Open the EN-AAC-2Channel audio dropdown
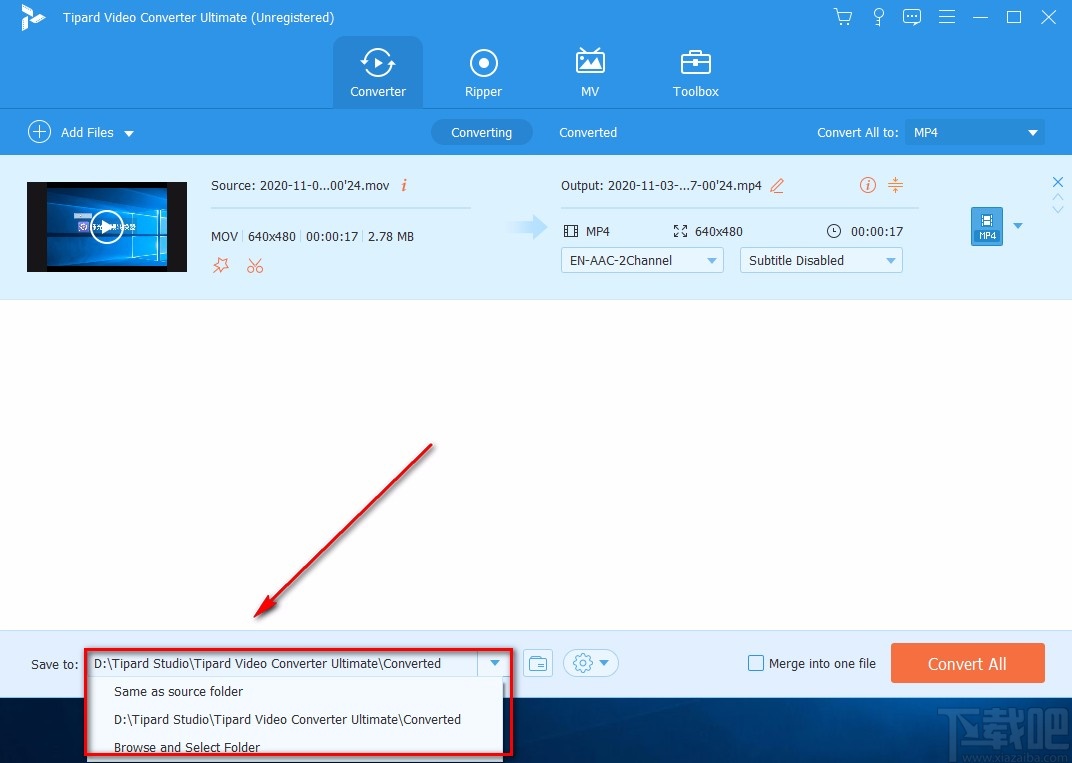This screenshot has width=1072, height=763. click(x=642, y=260)
